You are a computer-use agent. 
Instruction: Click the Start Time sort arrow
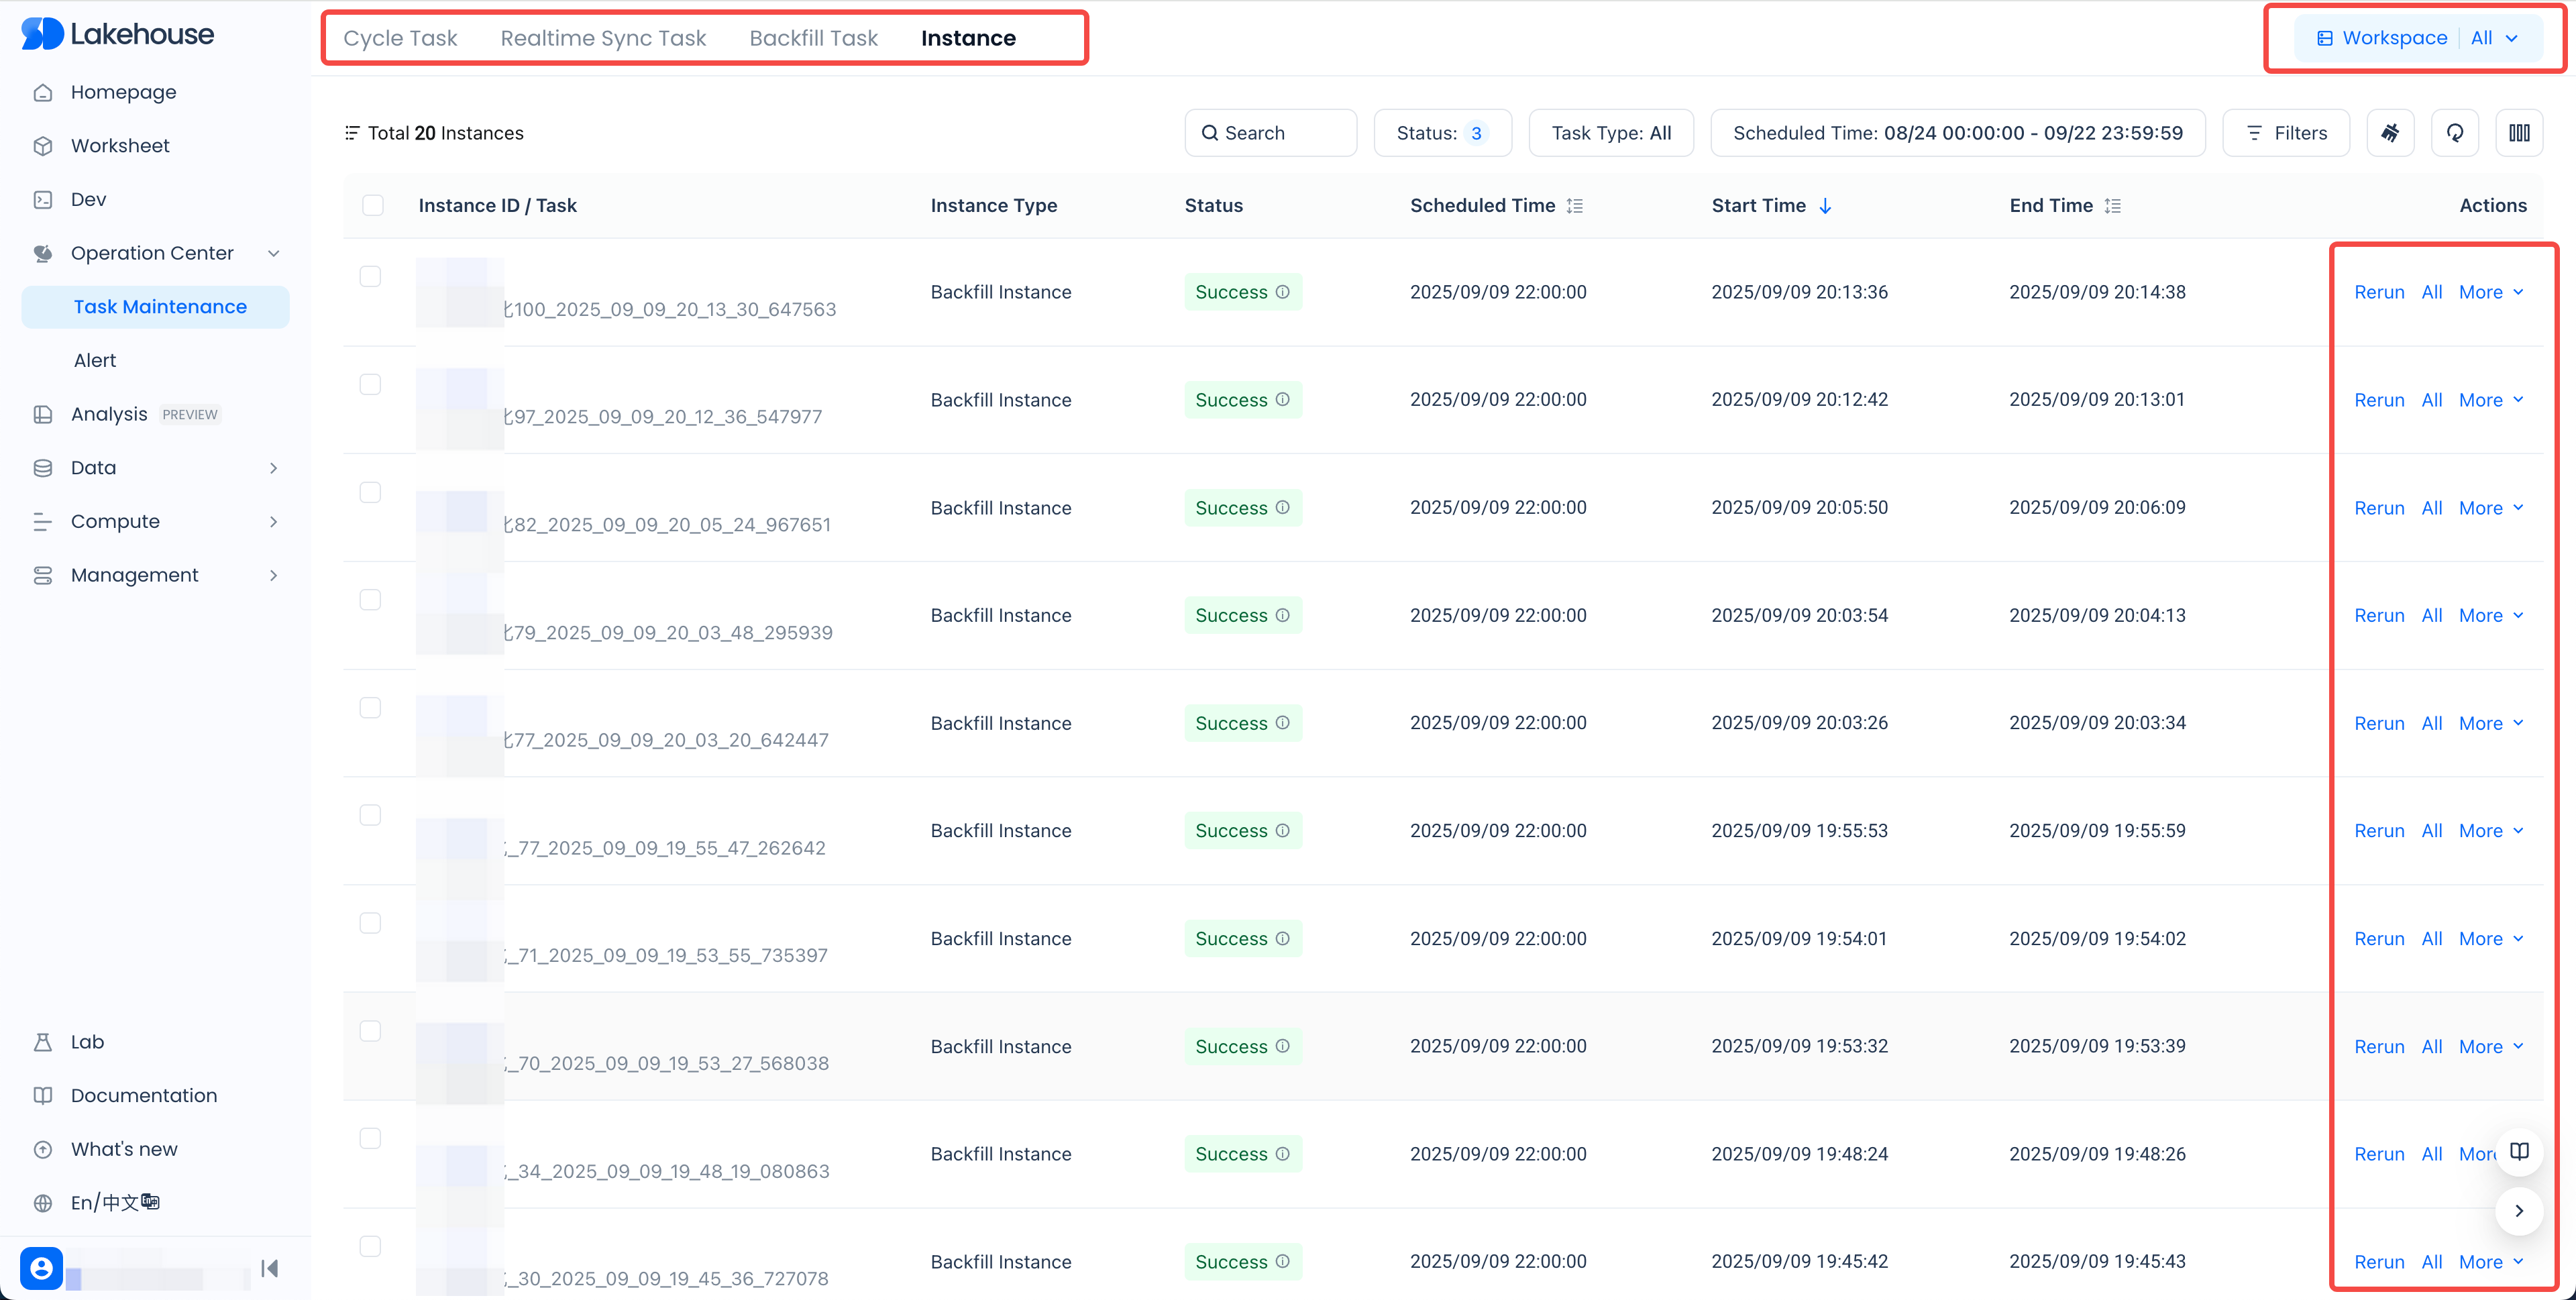1825,206
